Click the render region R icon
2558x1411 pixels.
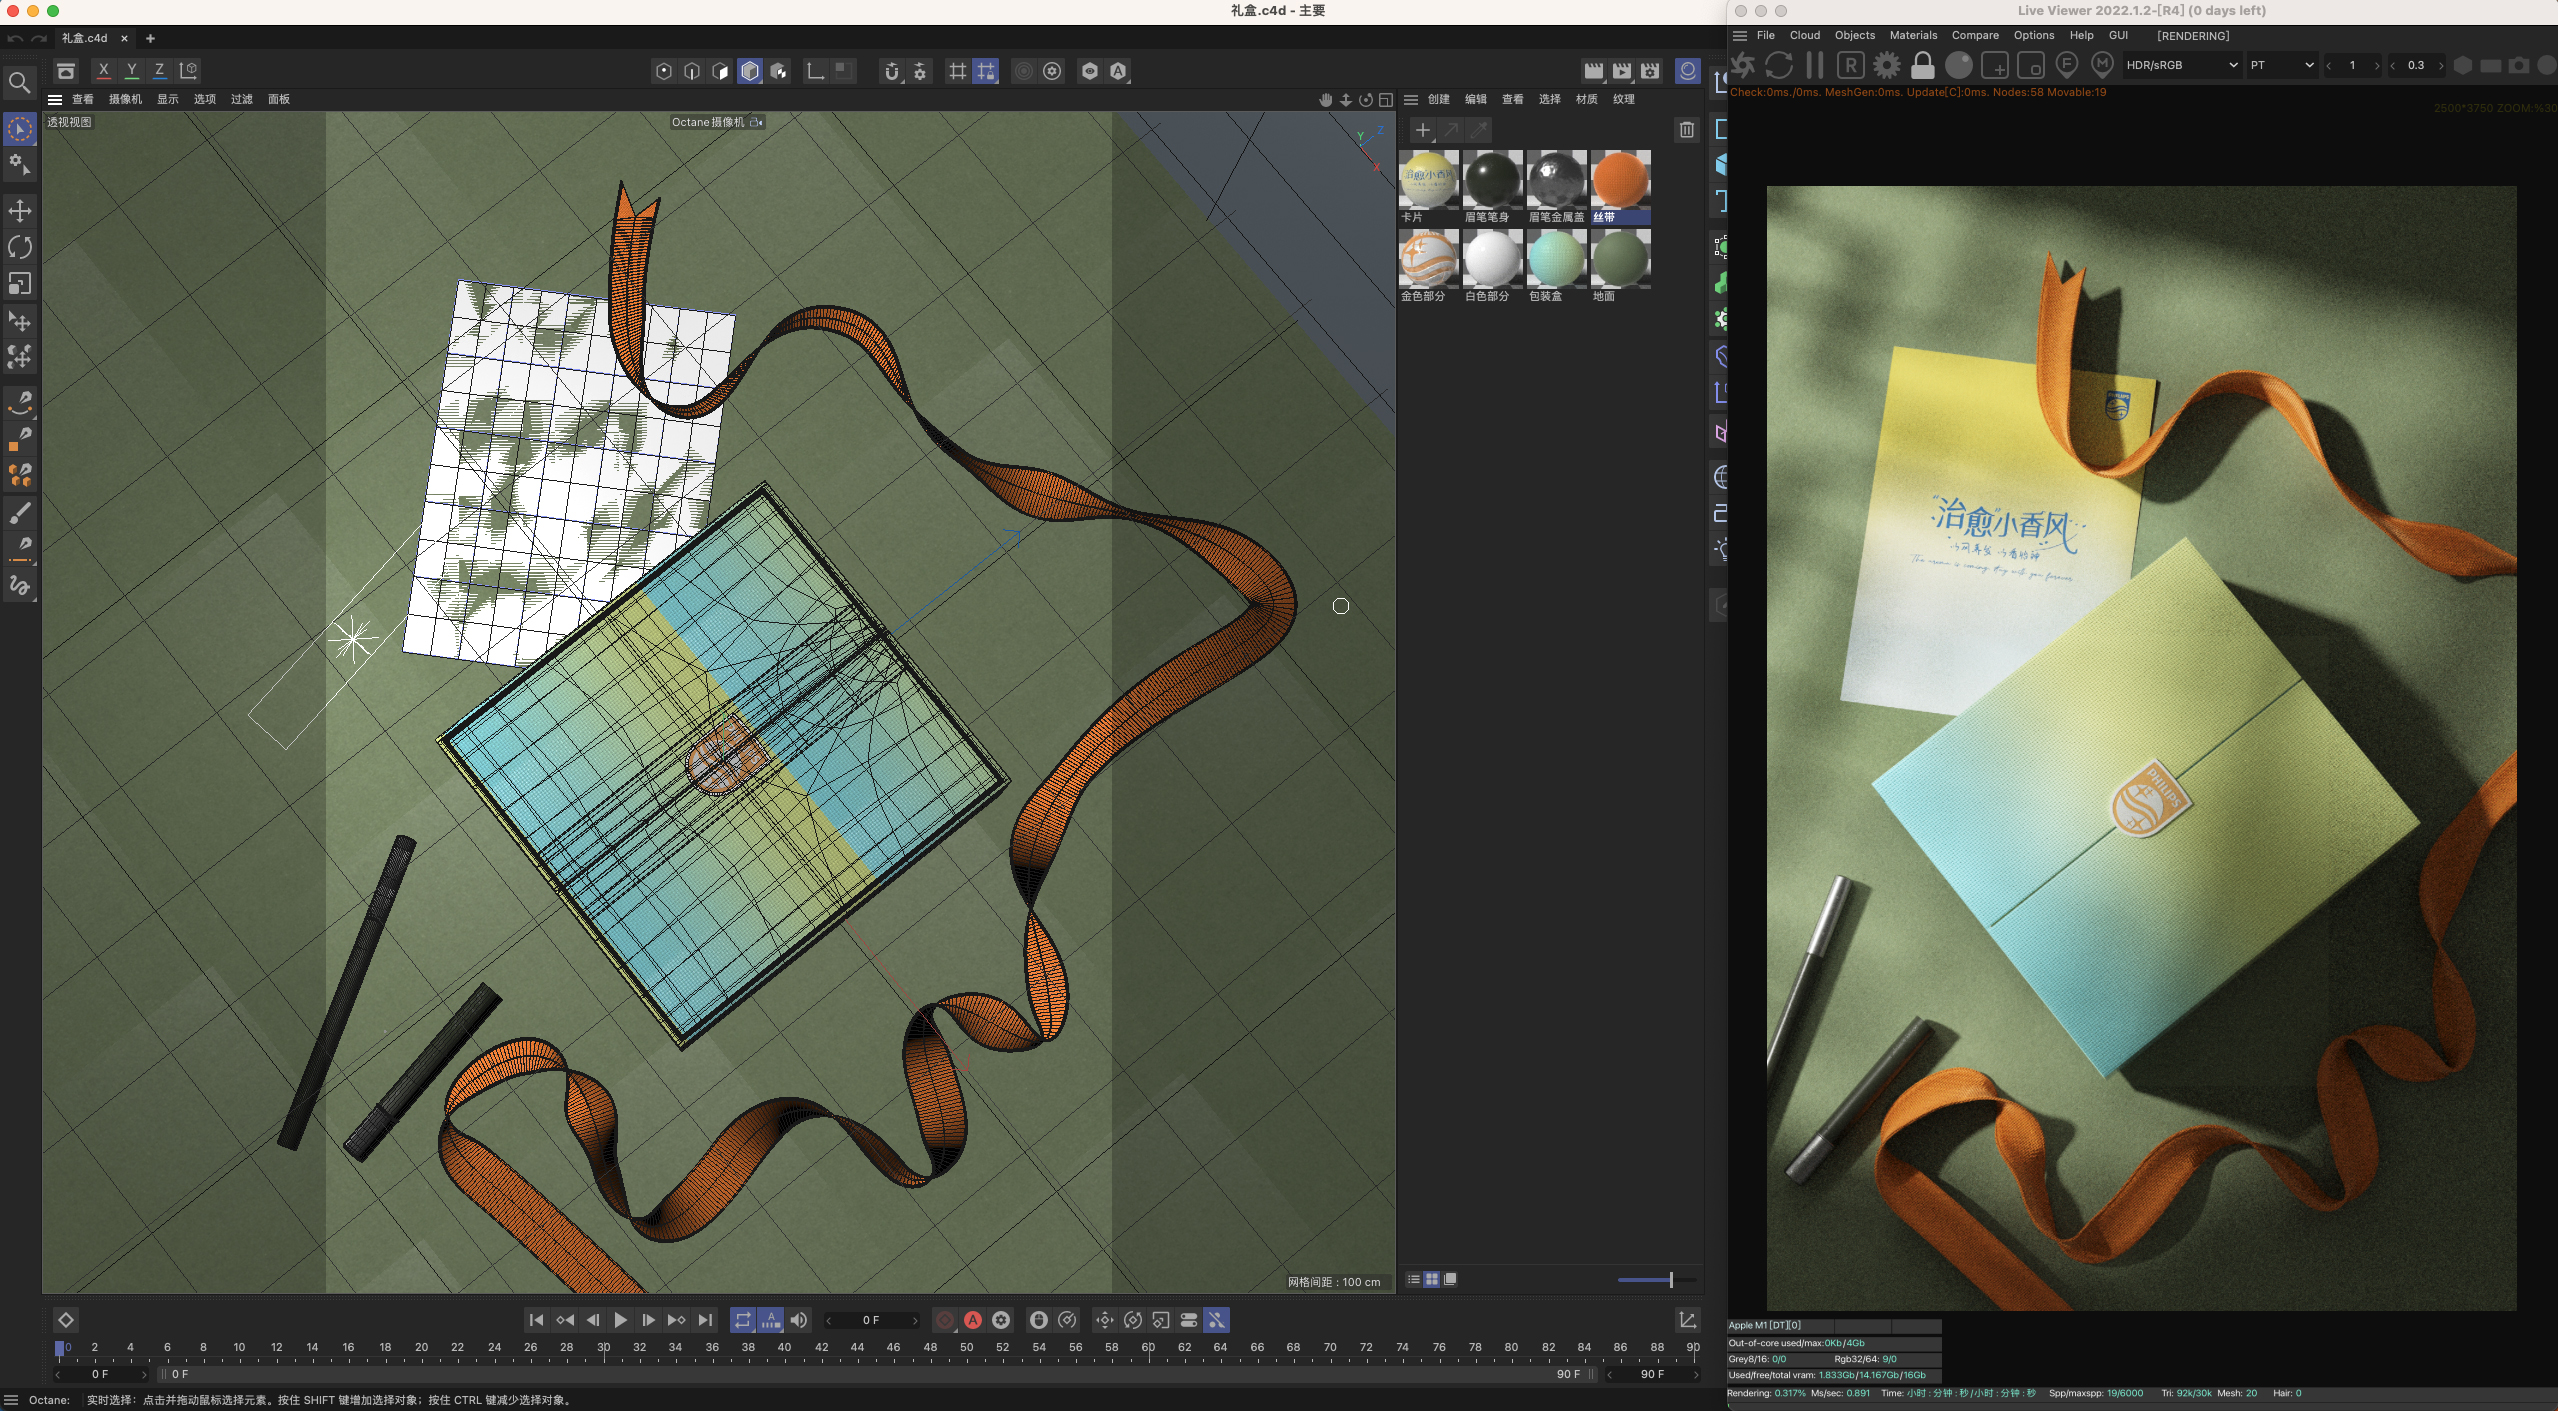coord(1850,66)
